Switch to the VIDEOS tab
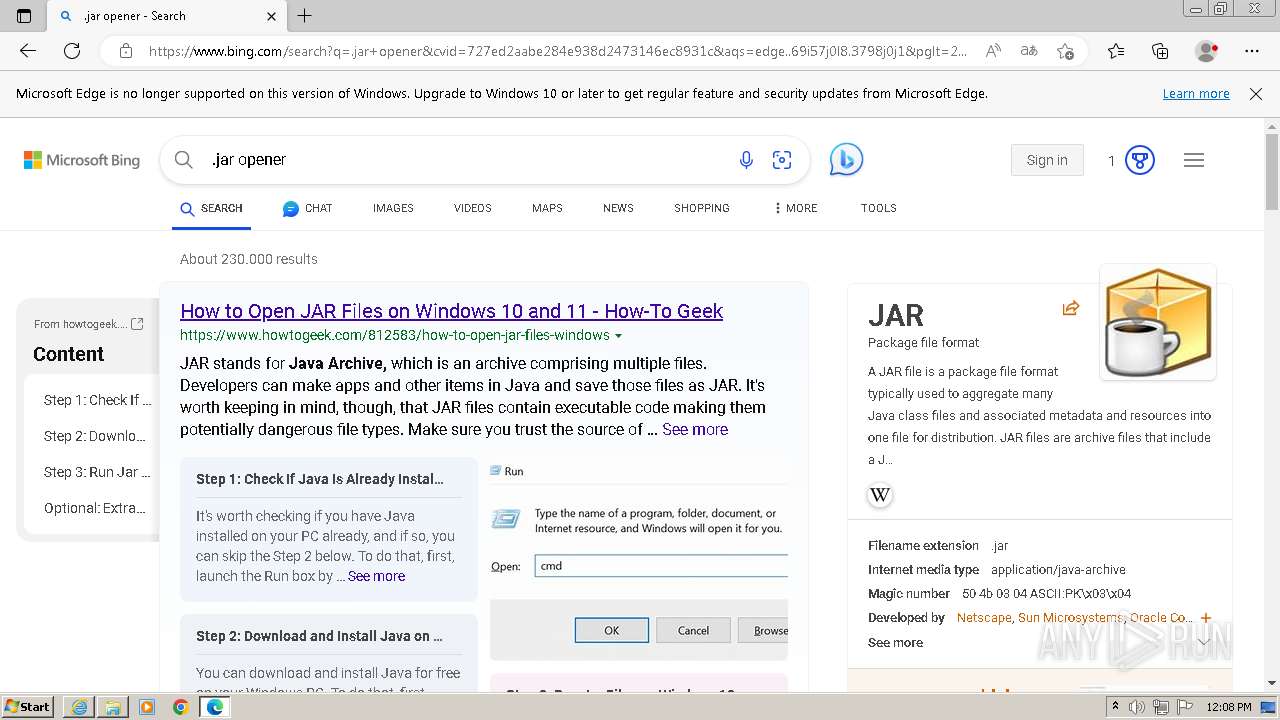Image resolution: width=1280 pixels, height=720 pixels. (473, 208)
